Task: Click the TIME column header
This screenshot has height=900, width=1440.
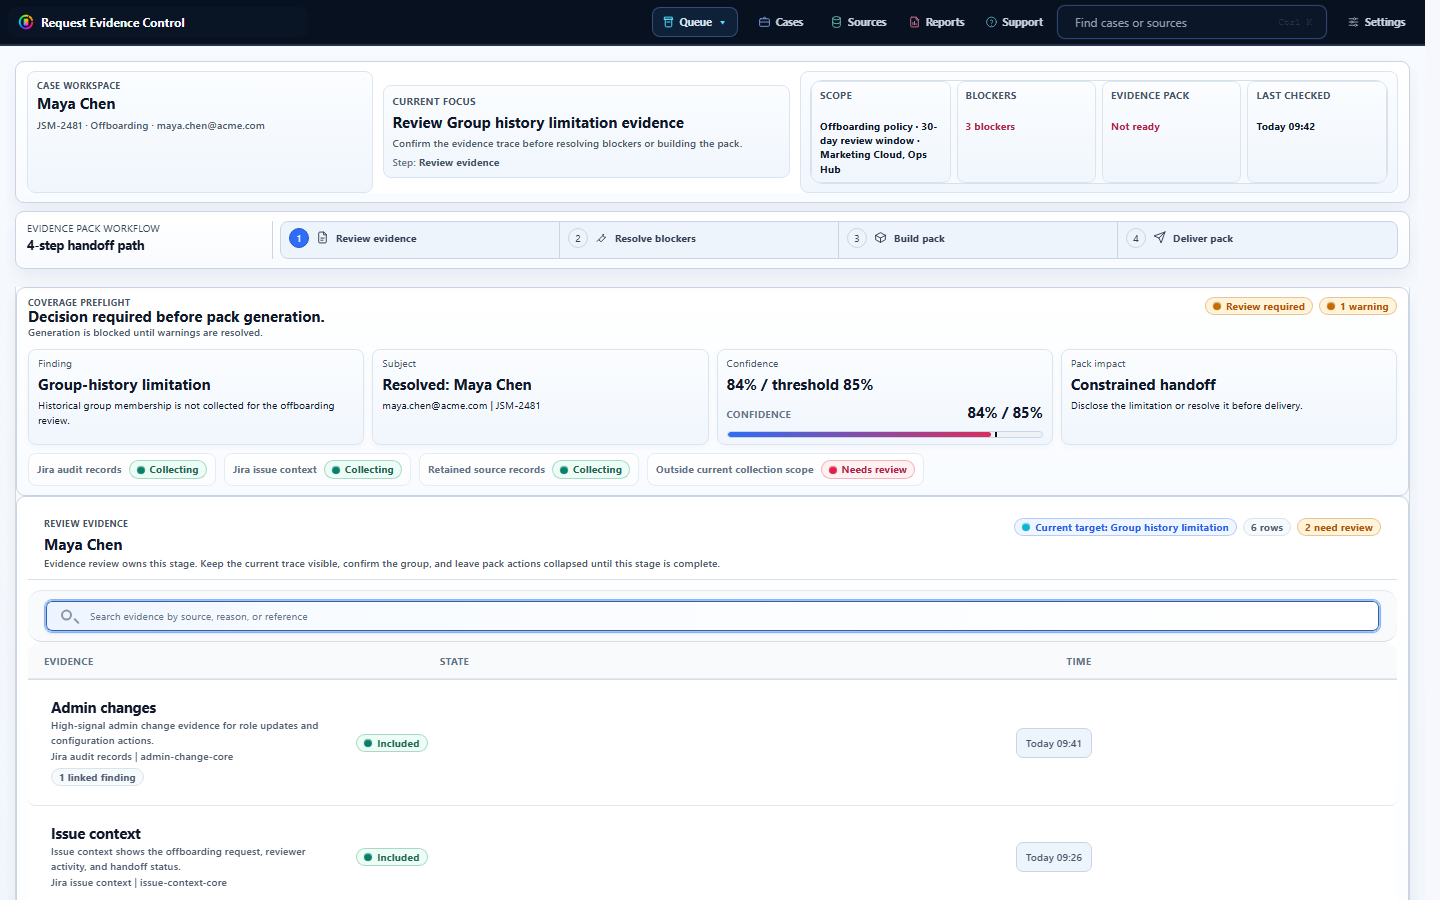Action: tap(1079, 662)
